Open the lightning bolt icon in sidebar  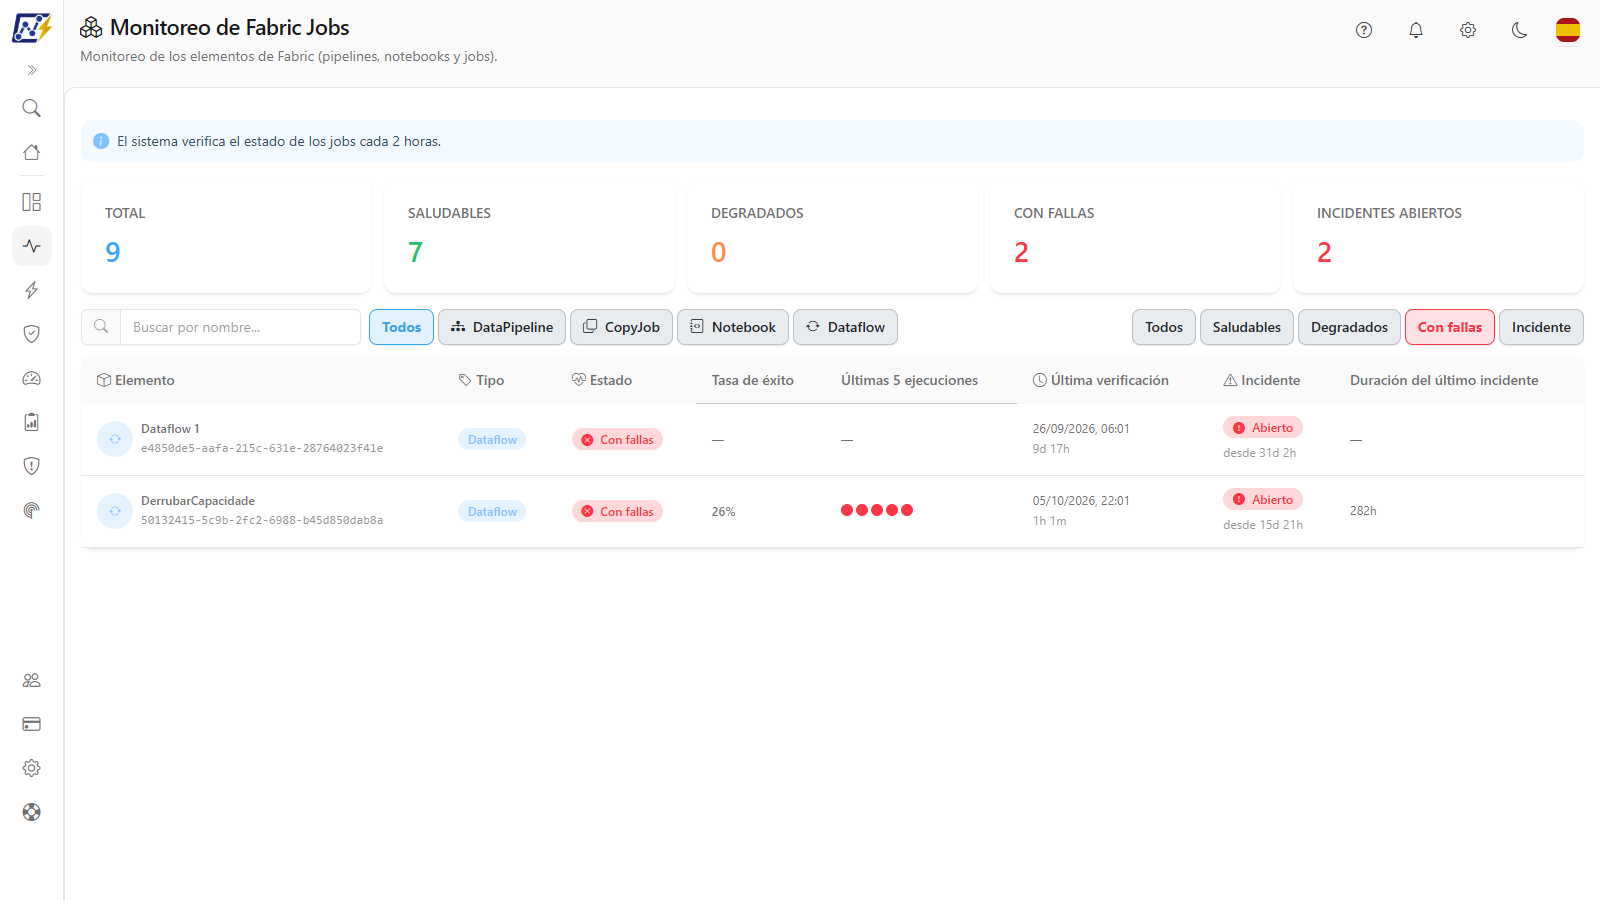pos(32,290)
